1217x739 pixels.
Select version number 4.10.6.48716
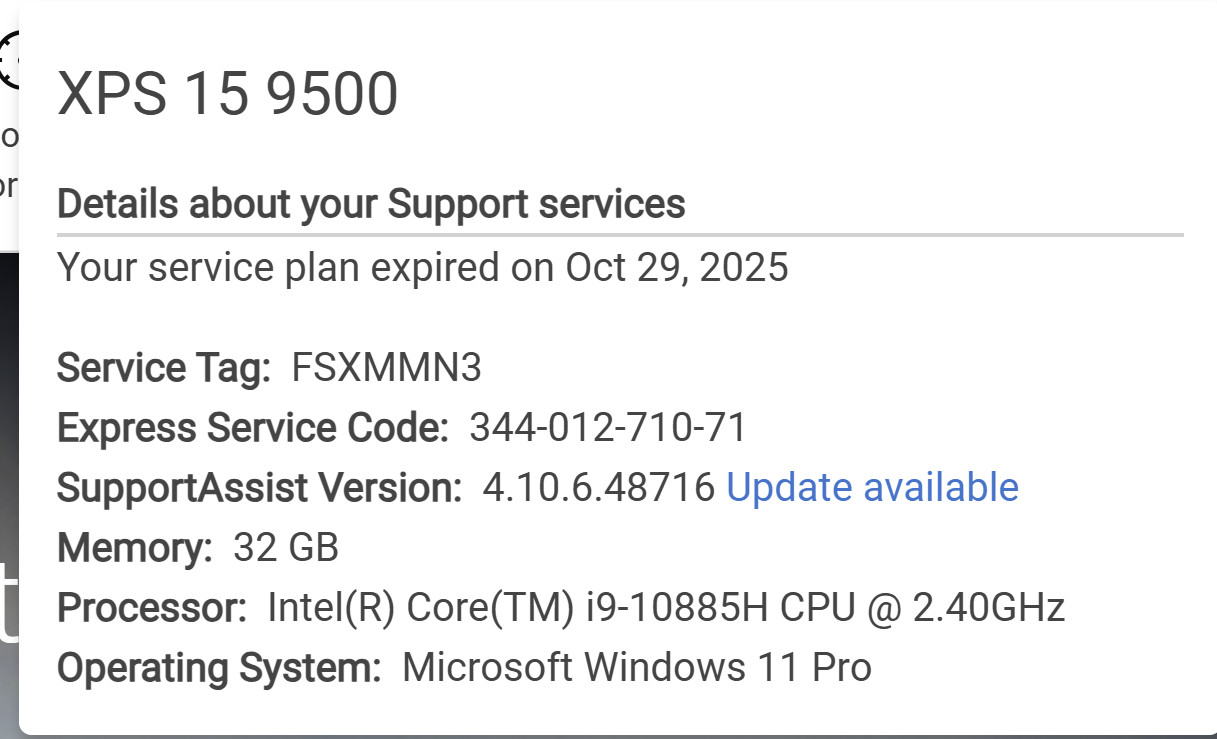pyautogui.click(x=599, y=488)
